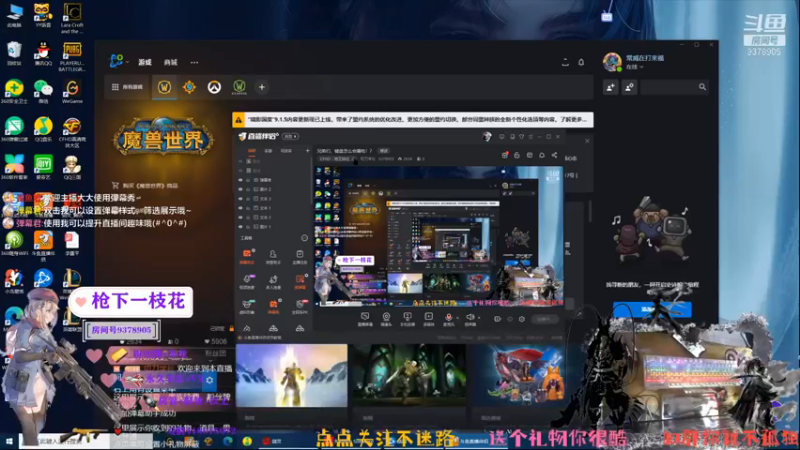This screenshot has width=800, height=450.
Task: Click Battle.net profile avatar
Action: (x=612, y=62)
